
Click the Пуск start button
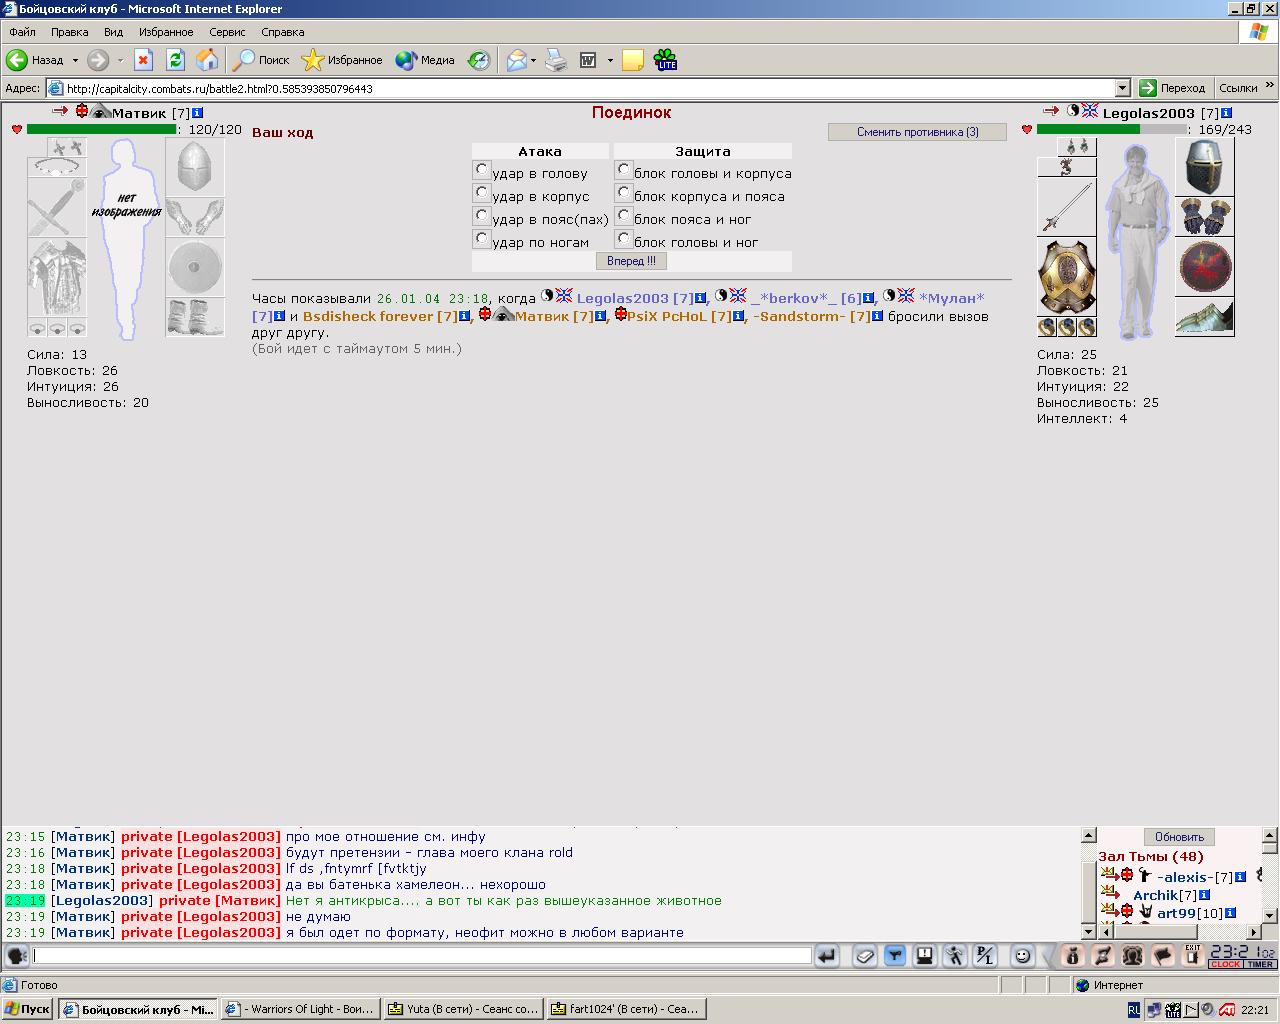click(28, 1009)
